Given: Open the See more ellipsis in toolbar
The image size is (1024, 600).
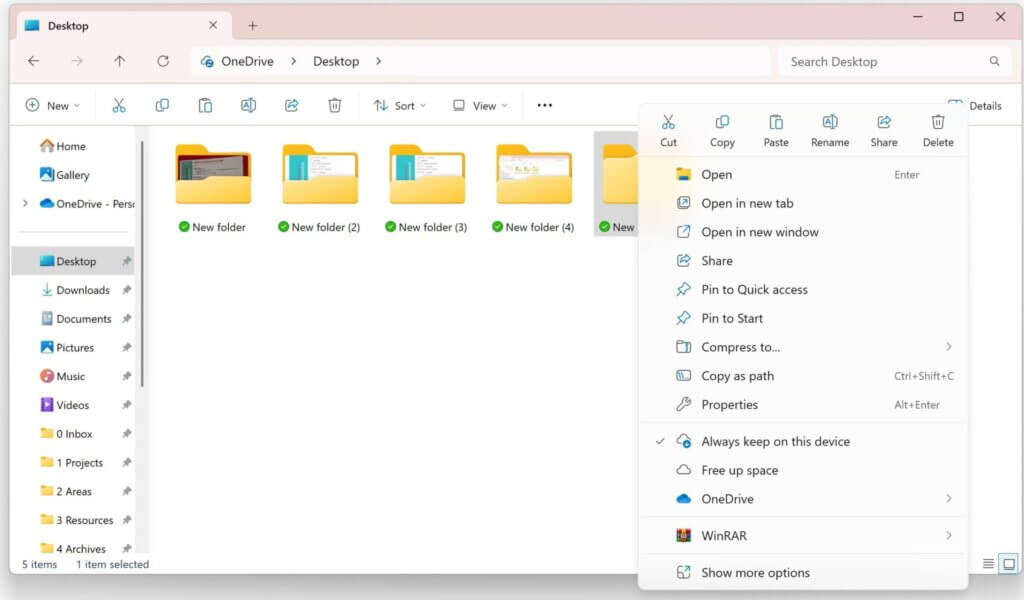Looking at the screenshot, I should click(544, 105).
